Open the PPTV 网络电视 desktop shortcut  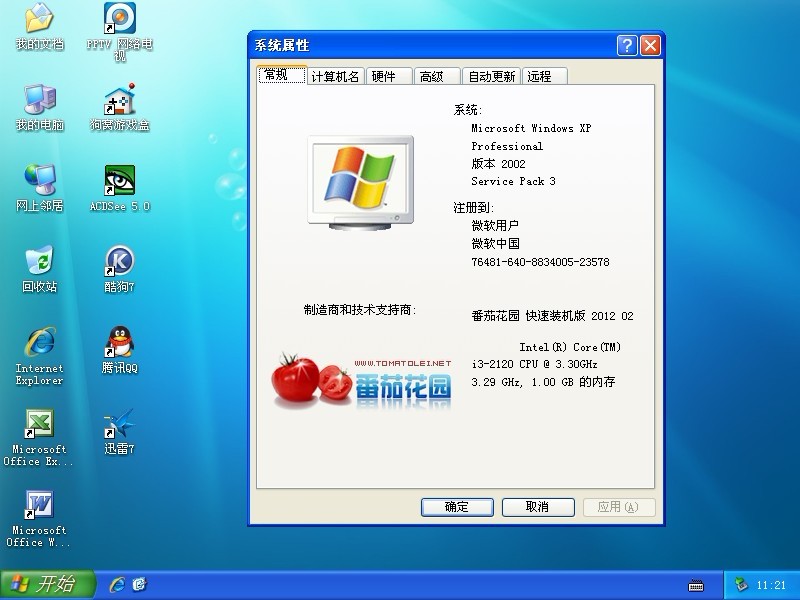pos(120,20)
